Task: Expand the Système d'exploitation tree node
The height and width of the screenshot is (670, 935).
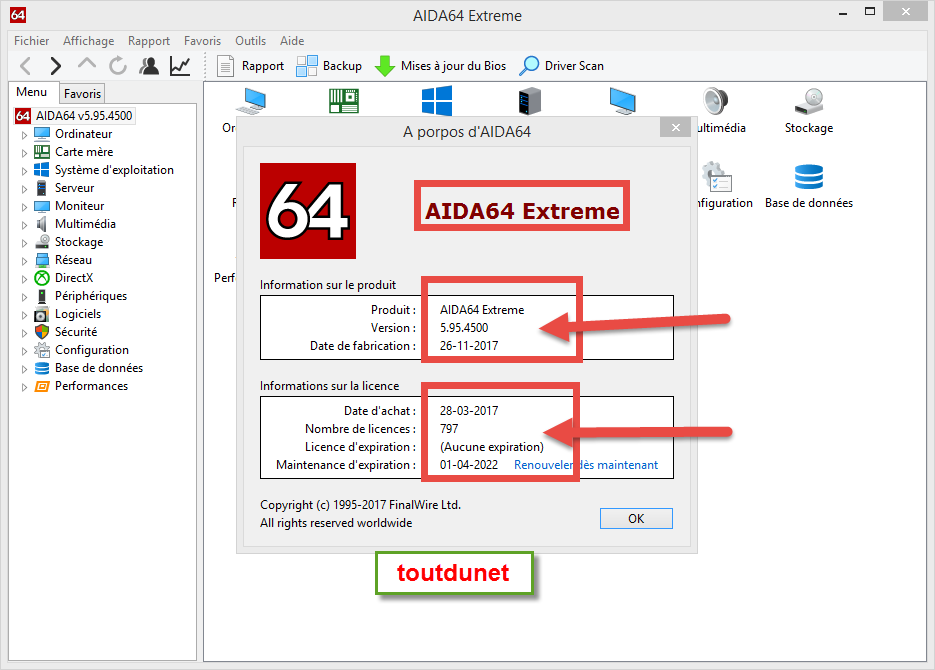Action: click(x=24, y=170)
